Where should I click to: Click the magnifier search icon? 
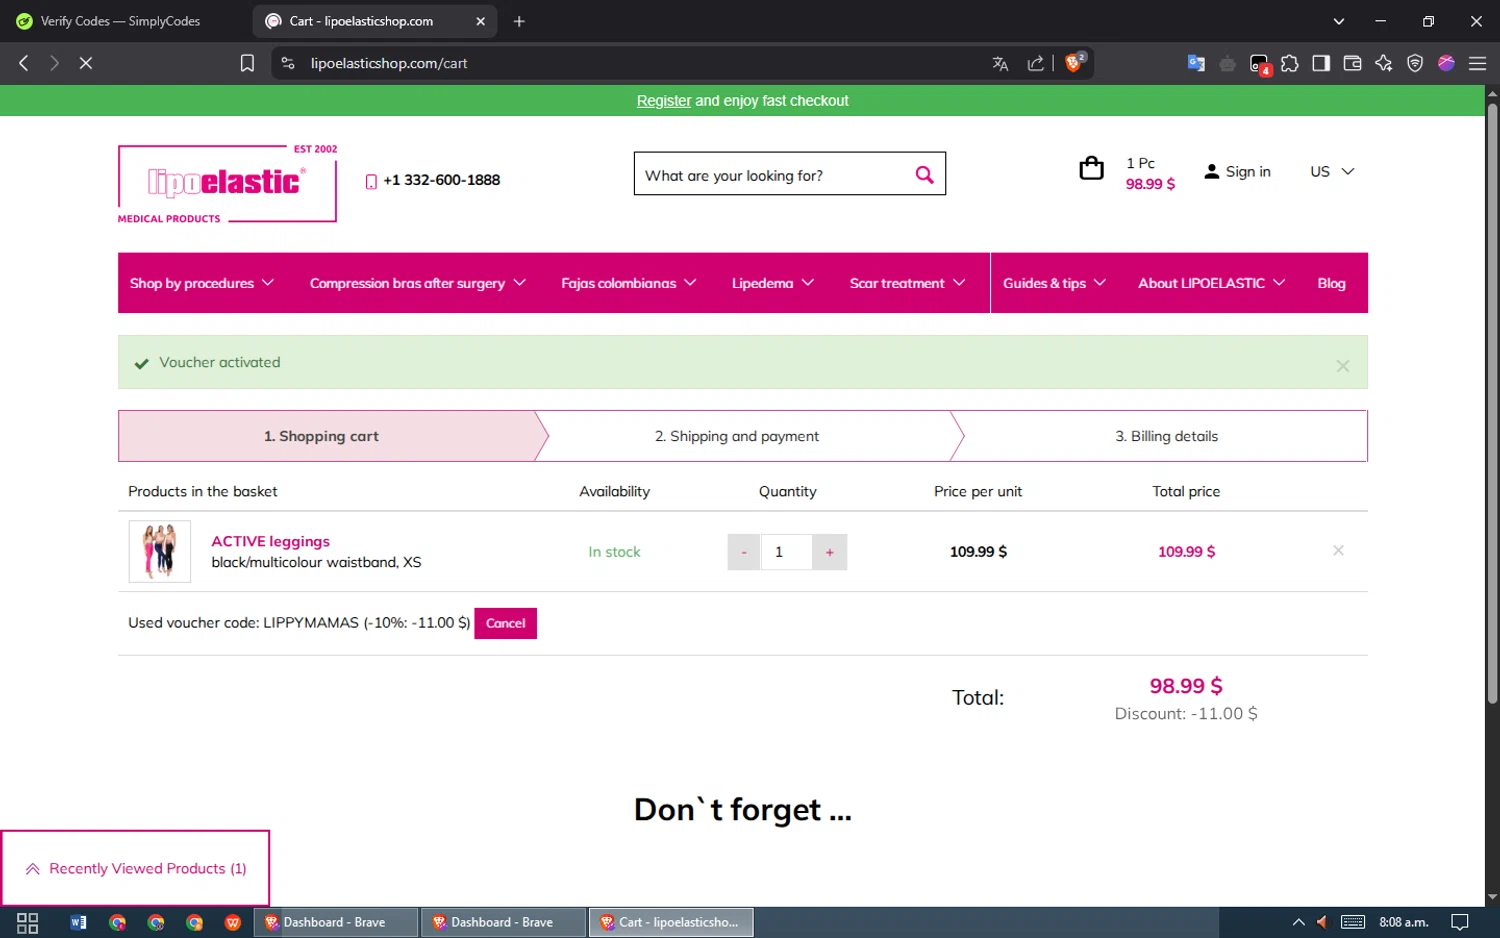coord(925,175)
